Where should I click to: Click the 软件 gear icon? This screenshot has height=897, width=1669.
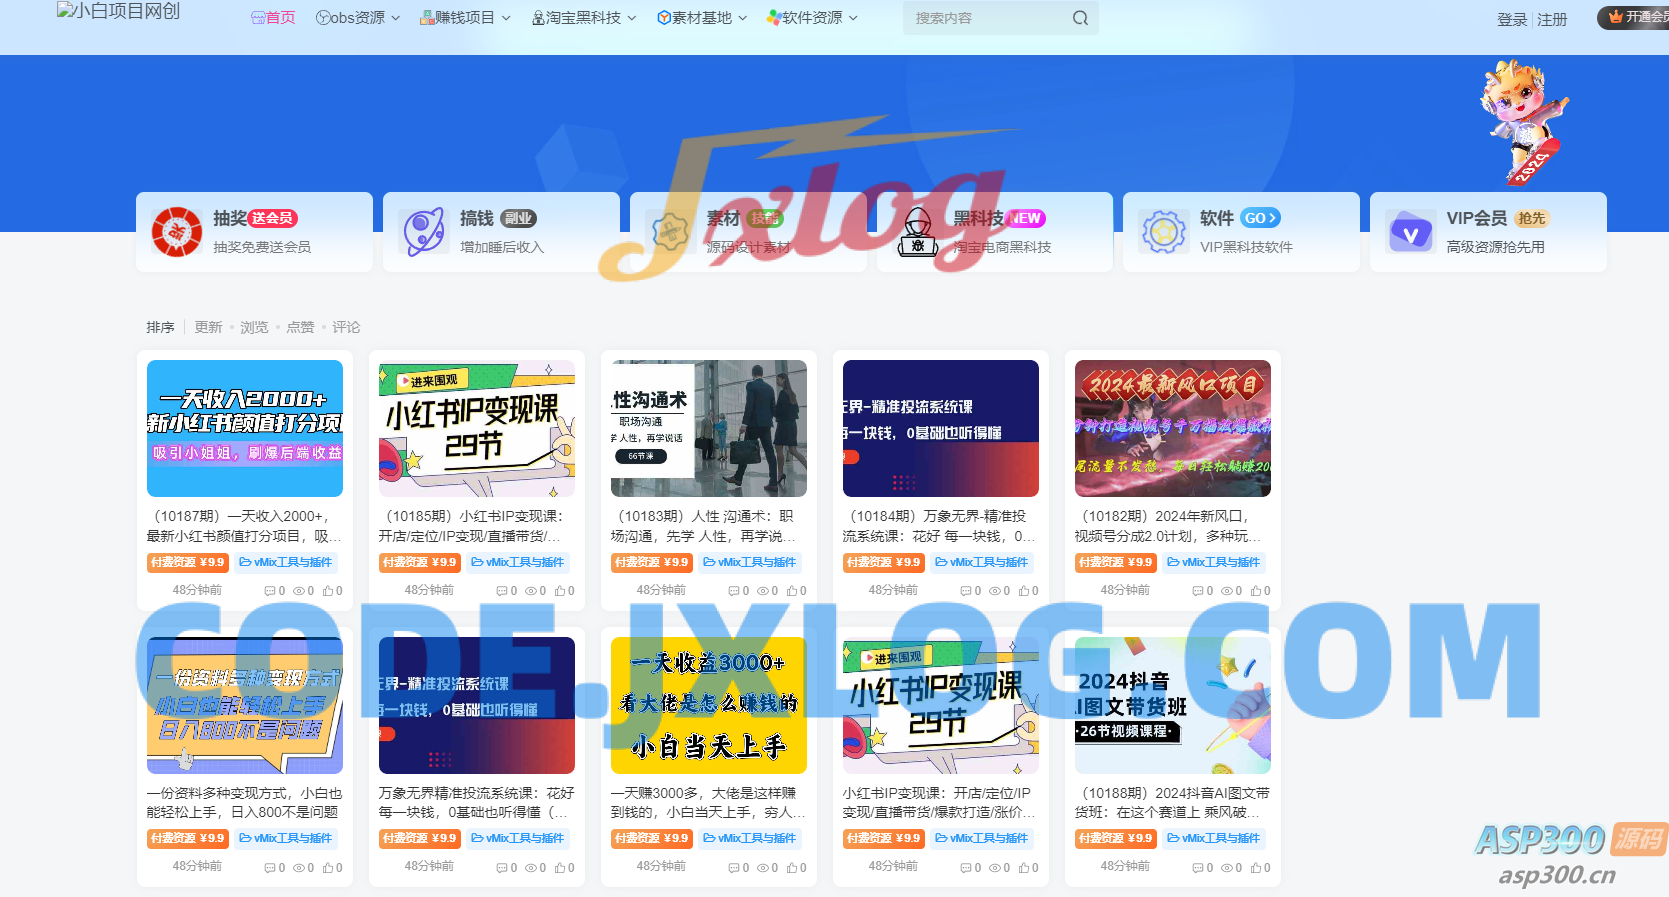pyautogui.click(x=1164, y=232)
